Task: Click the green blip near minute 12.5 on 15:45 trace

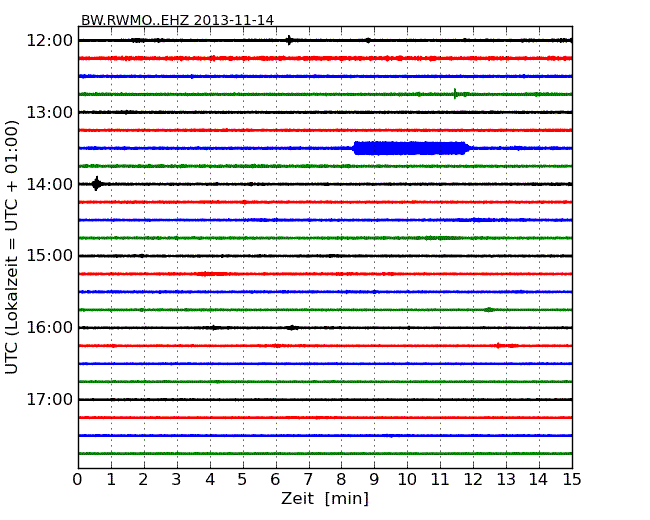Action: coord(489,309)
